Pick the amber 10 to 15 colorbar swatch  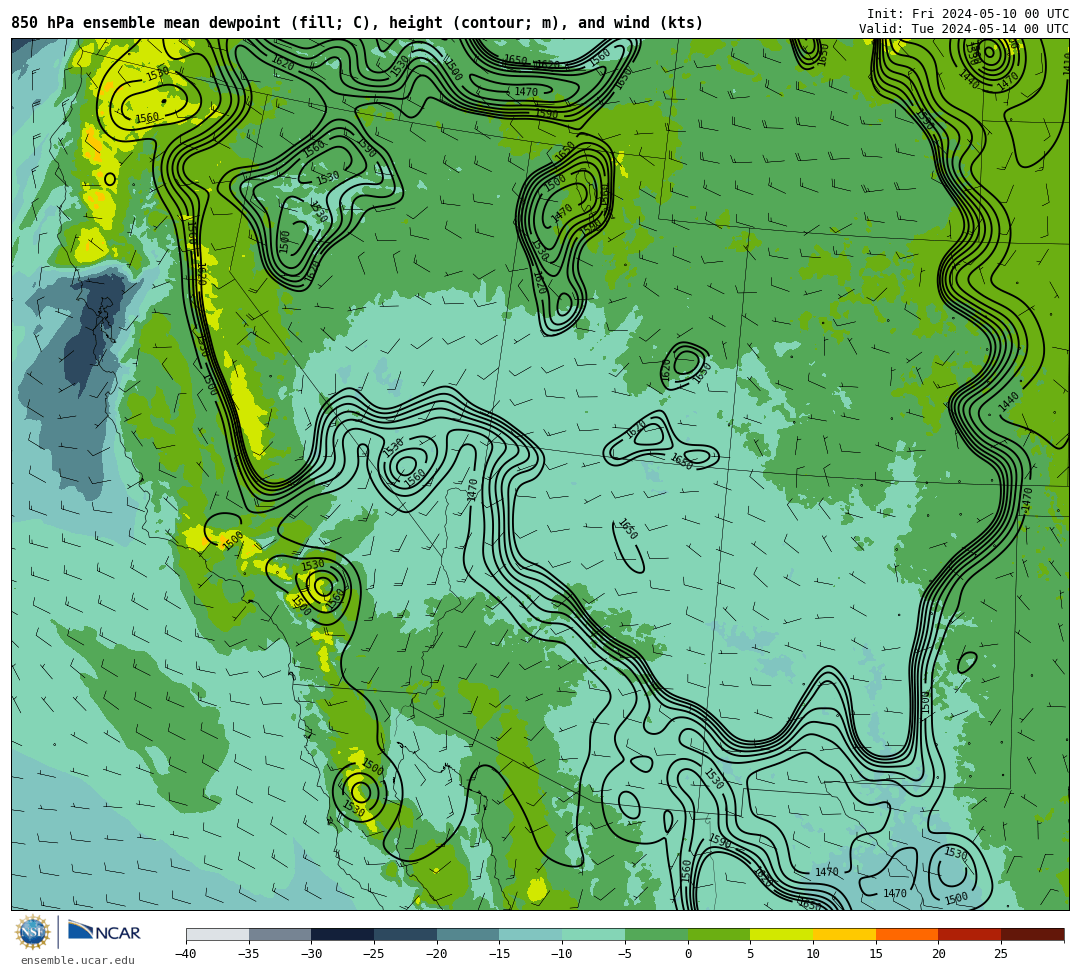(844, 934)
